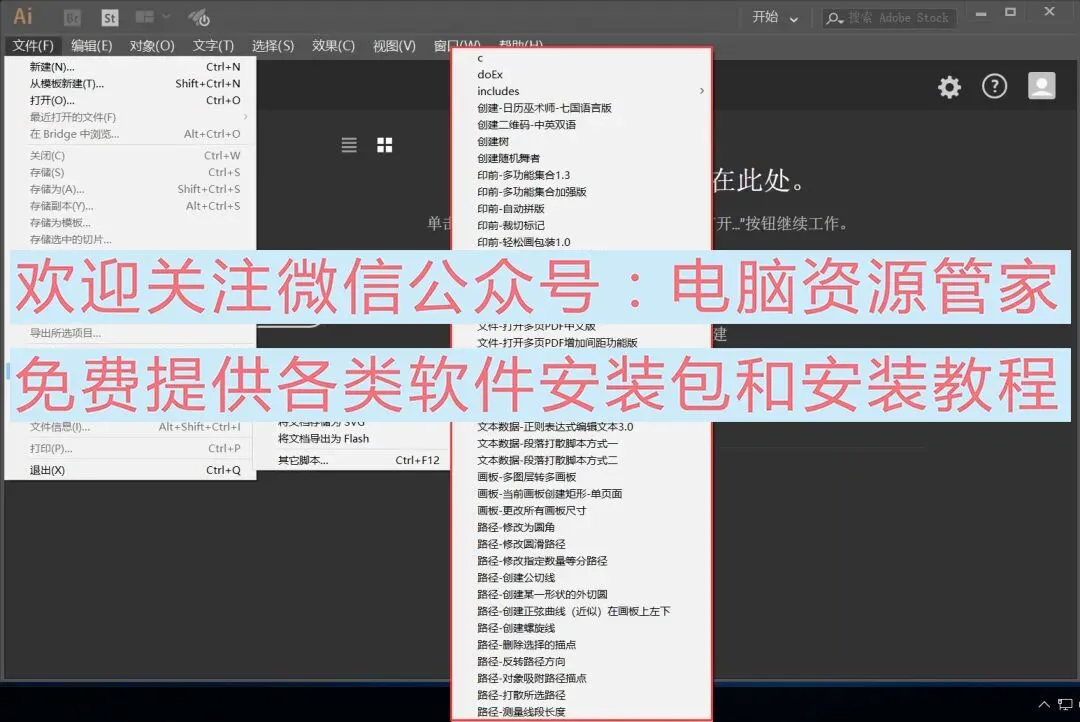Select 关闭(C) menu entry
The width and height of the screenshot is (1080, 722).
coord(130,155)
